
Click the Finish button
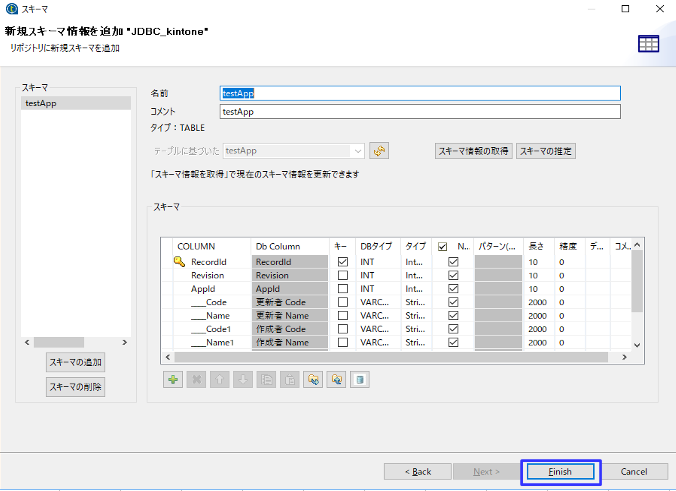(x=560, y=472)
